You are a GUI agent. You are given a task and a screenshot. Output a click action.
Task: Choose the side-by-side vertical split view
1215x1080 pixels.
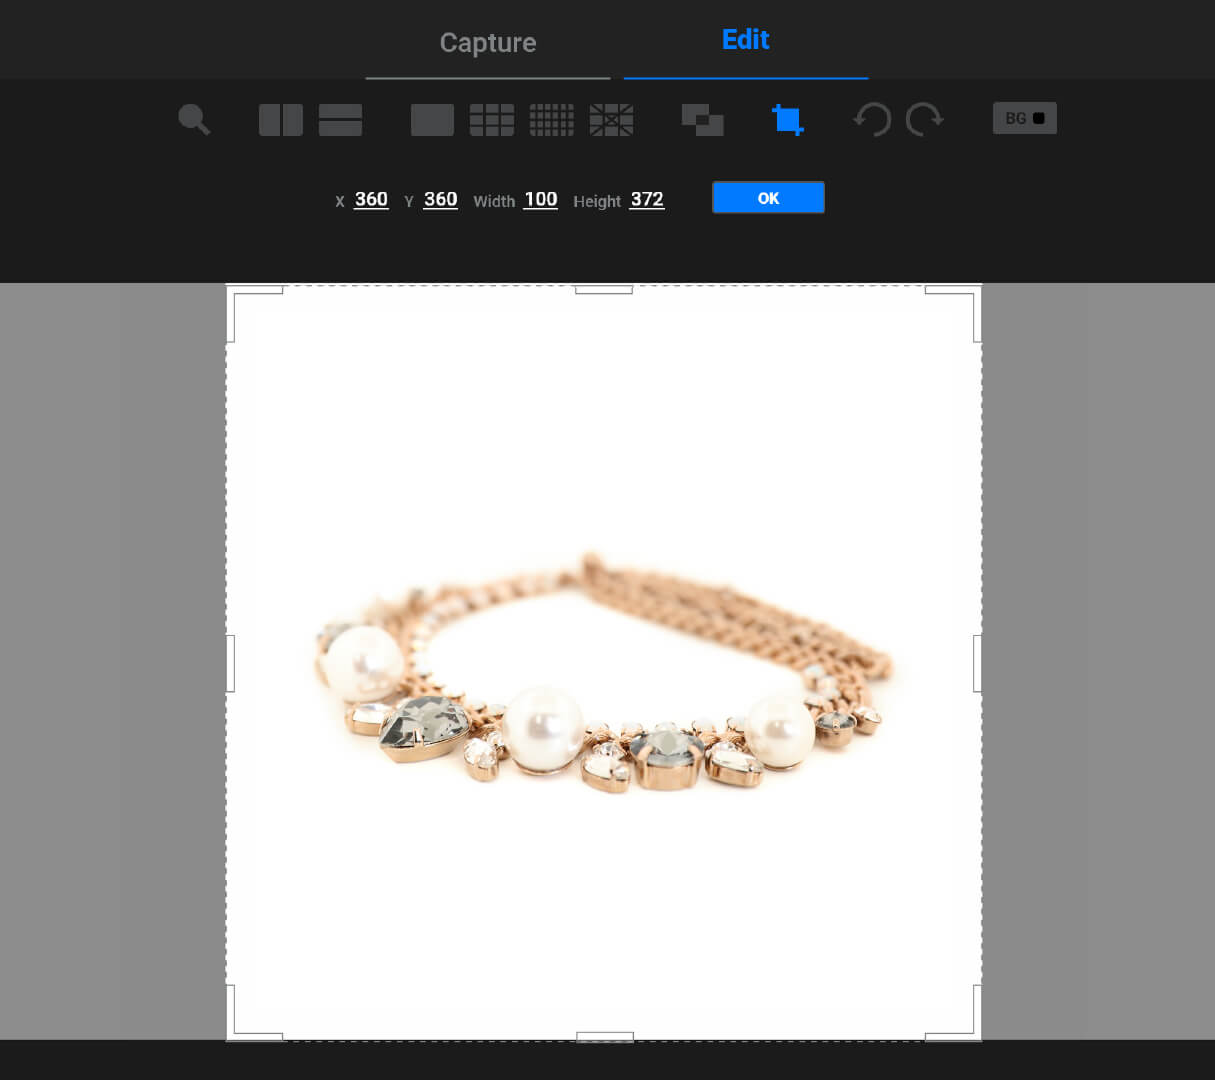[281, 120]
